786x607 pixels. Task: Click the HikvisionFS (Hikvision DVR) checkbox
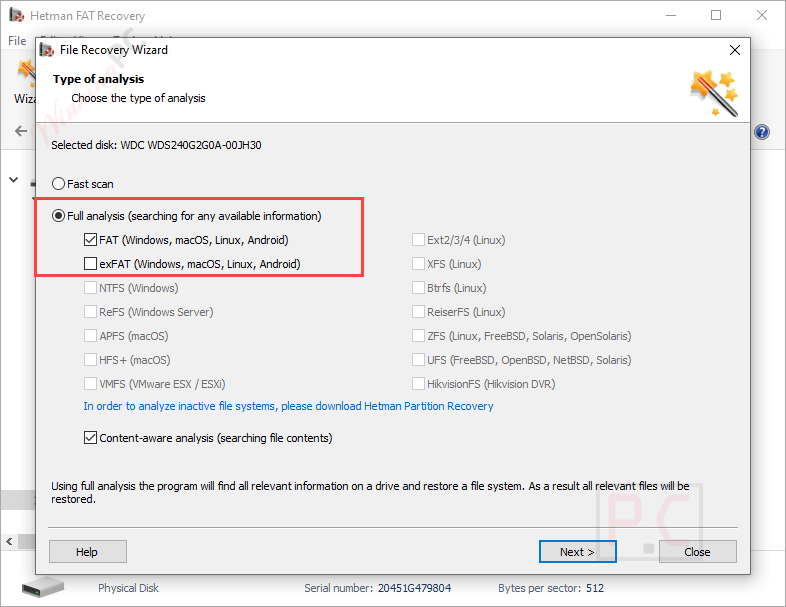pyautogui.click(x=419, y=384)
